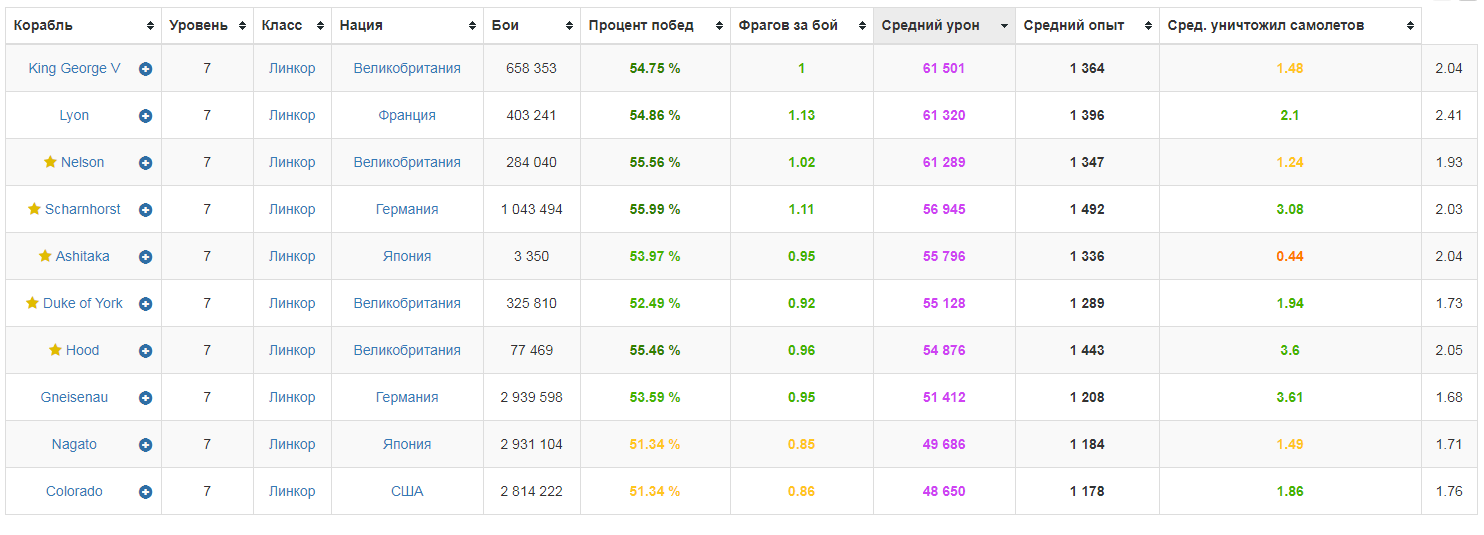Click the star icon next to Hood
Viewport: 1484px width, 535px height.
(x=55, y=350)
